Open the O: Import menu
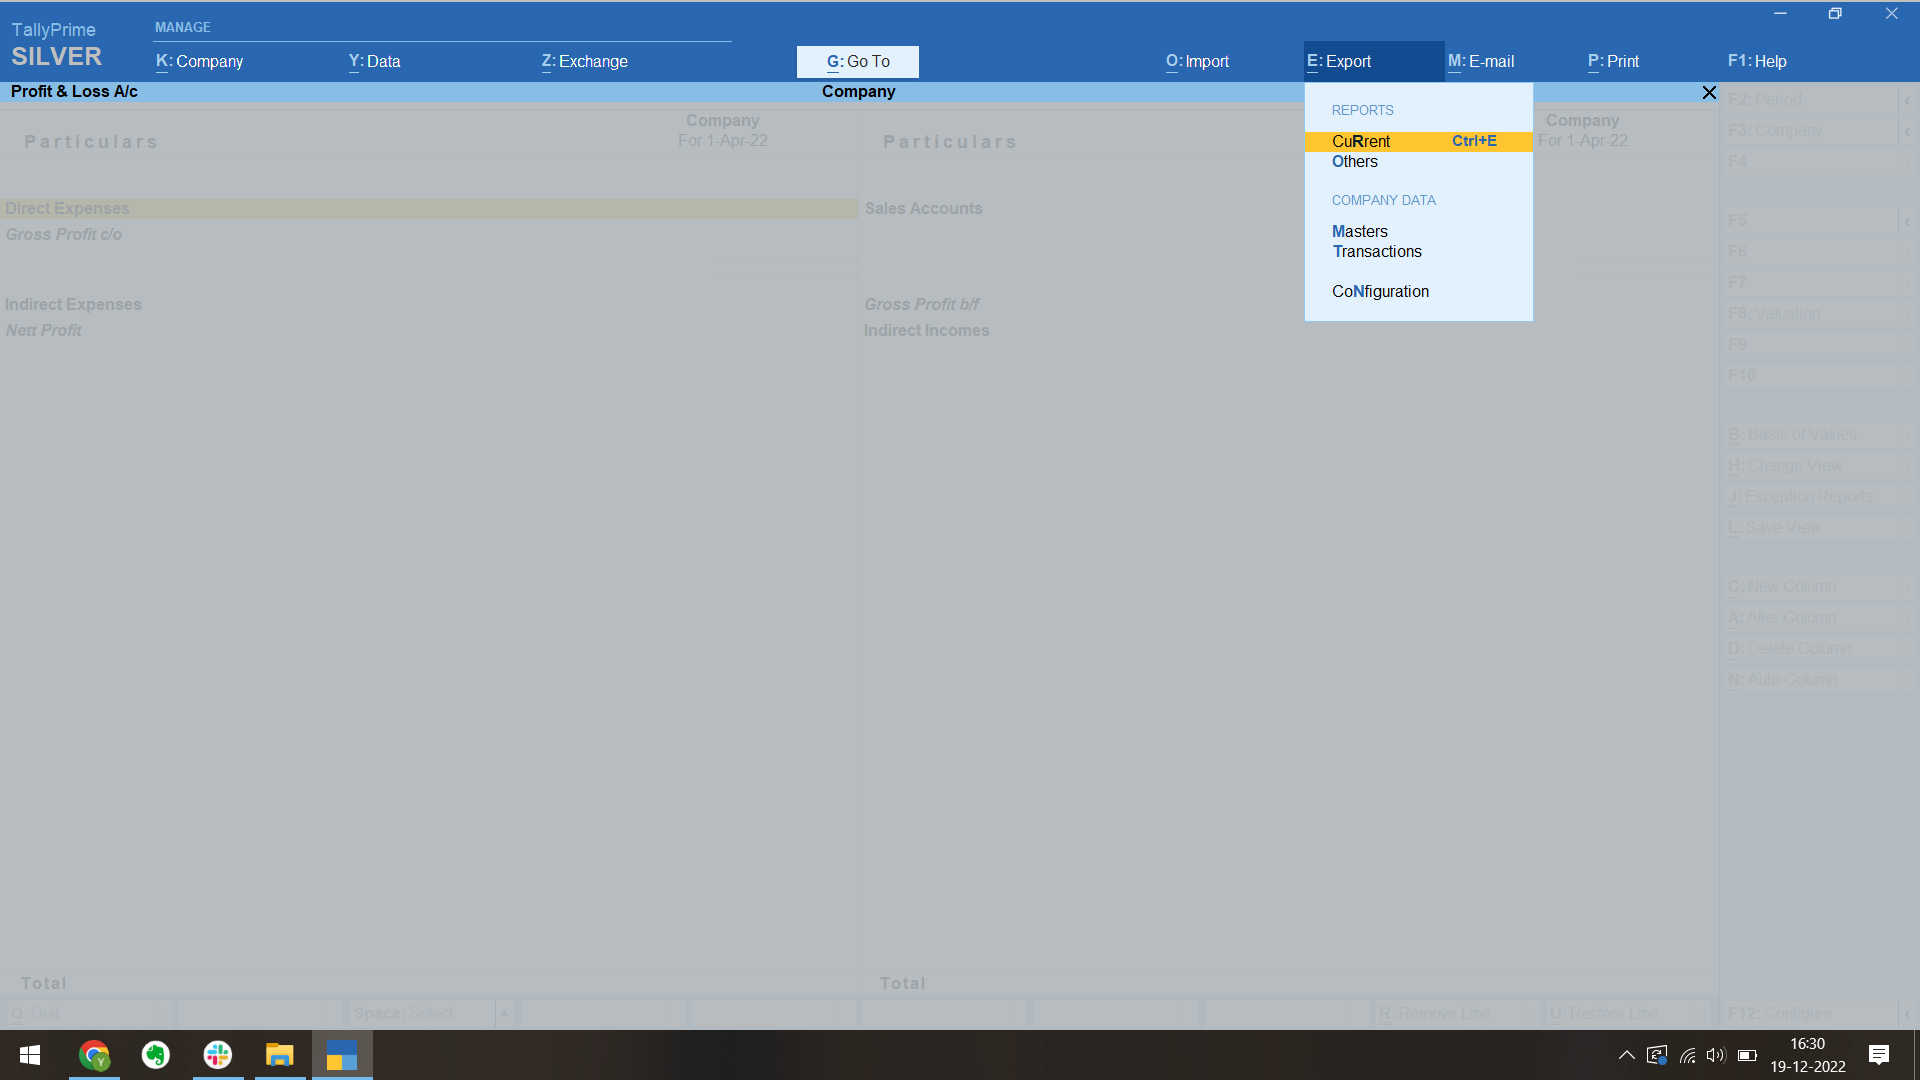The height and width of the screenshot is (1080, 1920). (1197, 61)
